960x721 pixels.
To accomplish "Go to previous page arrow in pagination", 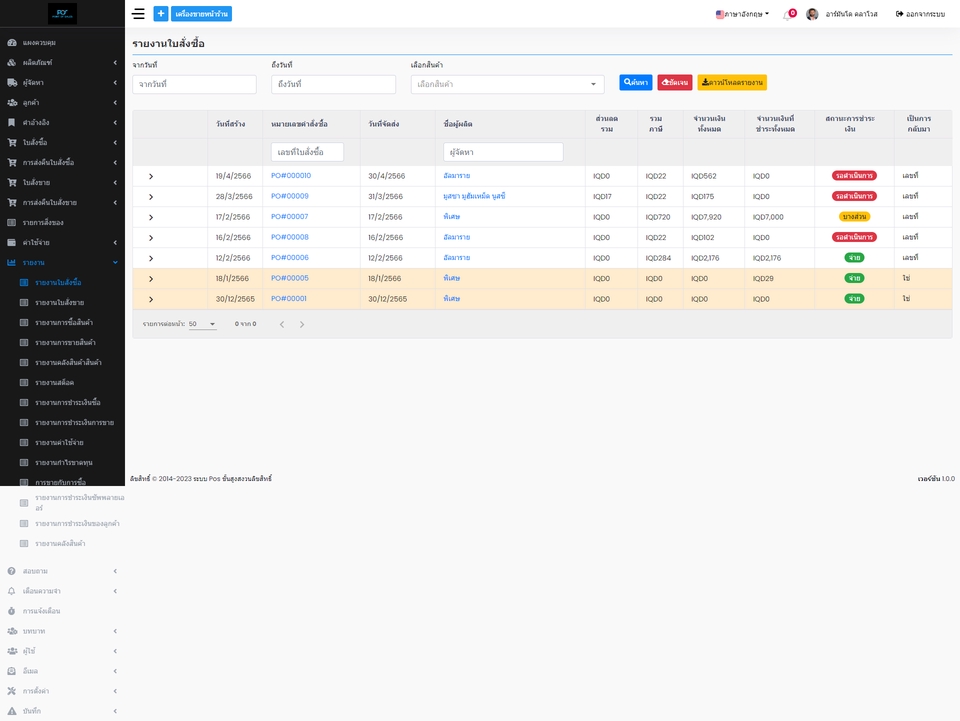I will pos(282,324).
